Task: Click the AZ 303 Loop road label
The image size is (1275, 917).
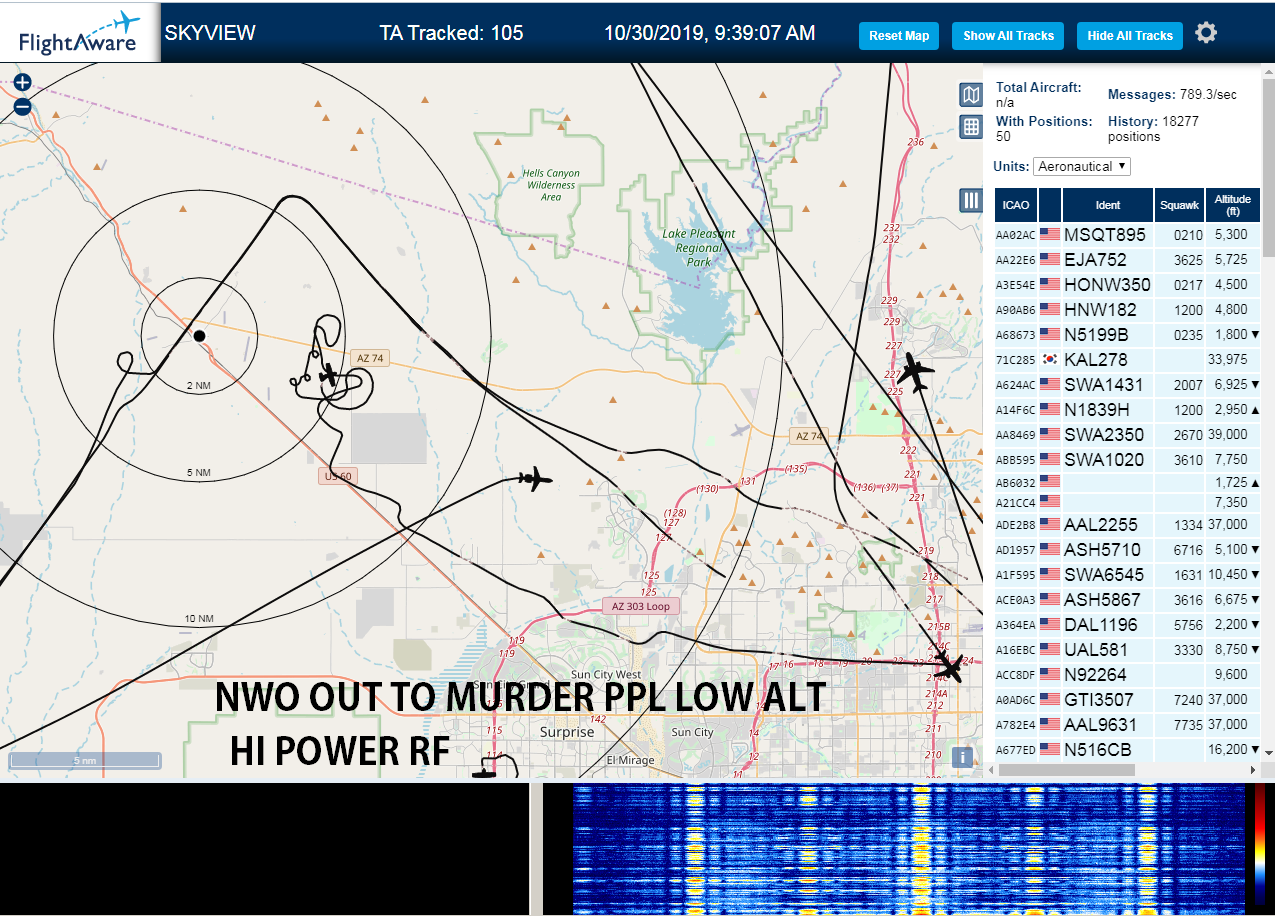Action: click(x=641, y=606)
